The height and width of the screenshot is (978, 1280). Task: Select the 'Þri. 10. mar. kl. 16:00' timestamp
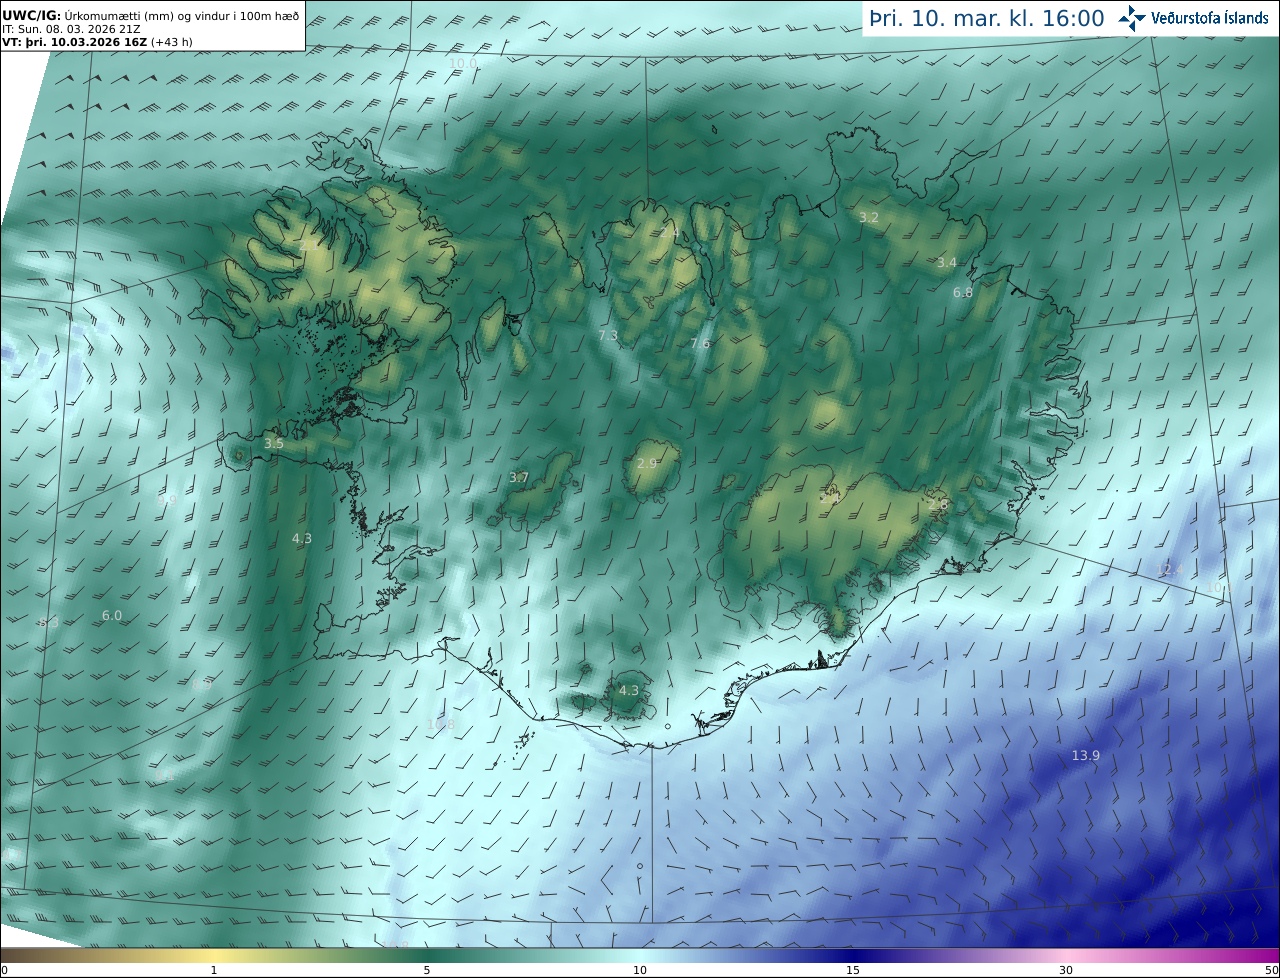(x=987, y=19)
